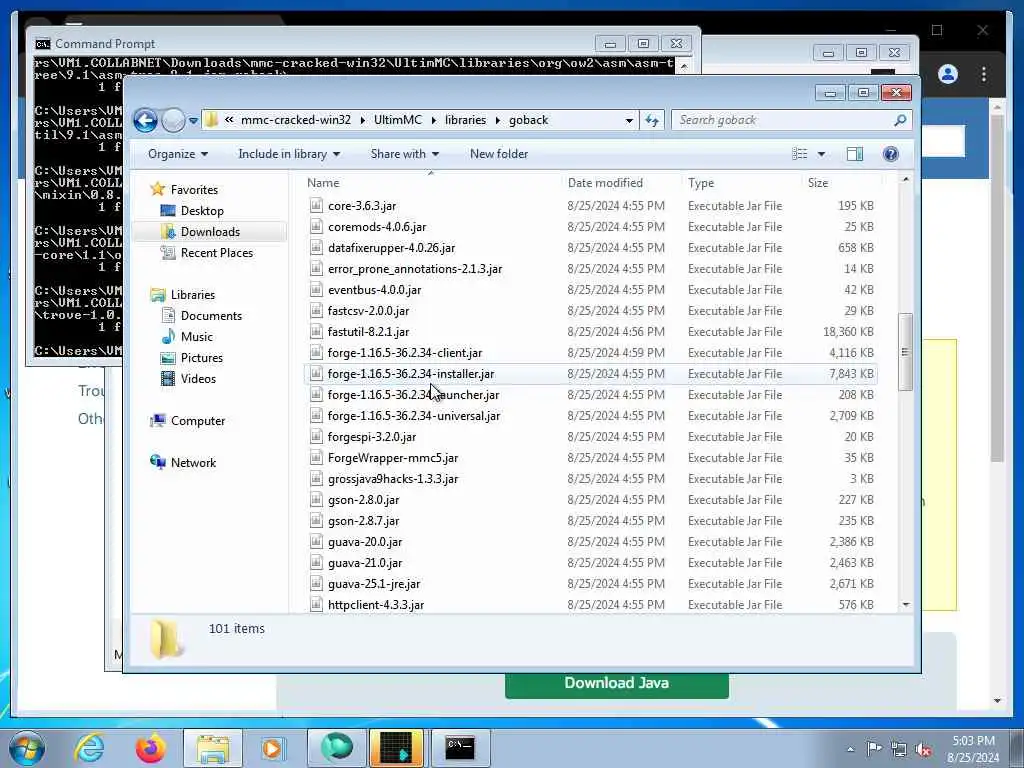Toggle the preview pane
Viewport: 1024px width, 768px height.
pos(855,154)
